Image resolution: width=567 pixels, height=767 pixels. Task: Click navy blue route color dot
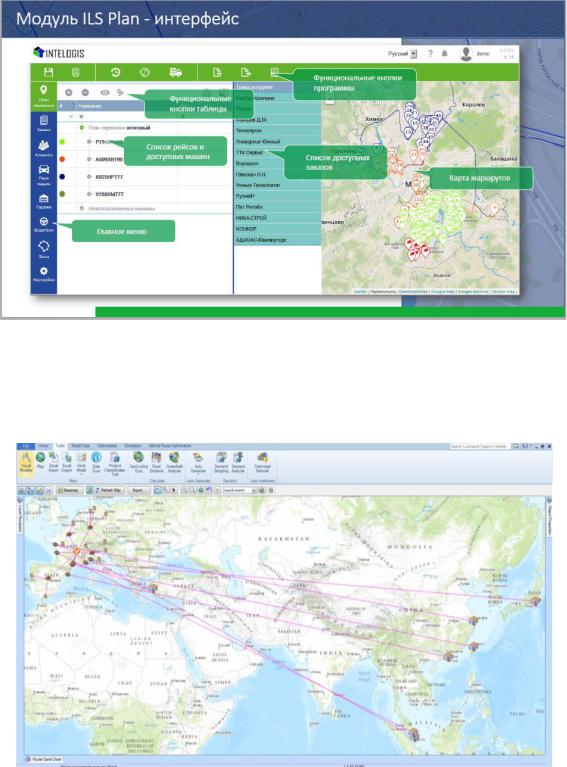point(62,177)
